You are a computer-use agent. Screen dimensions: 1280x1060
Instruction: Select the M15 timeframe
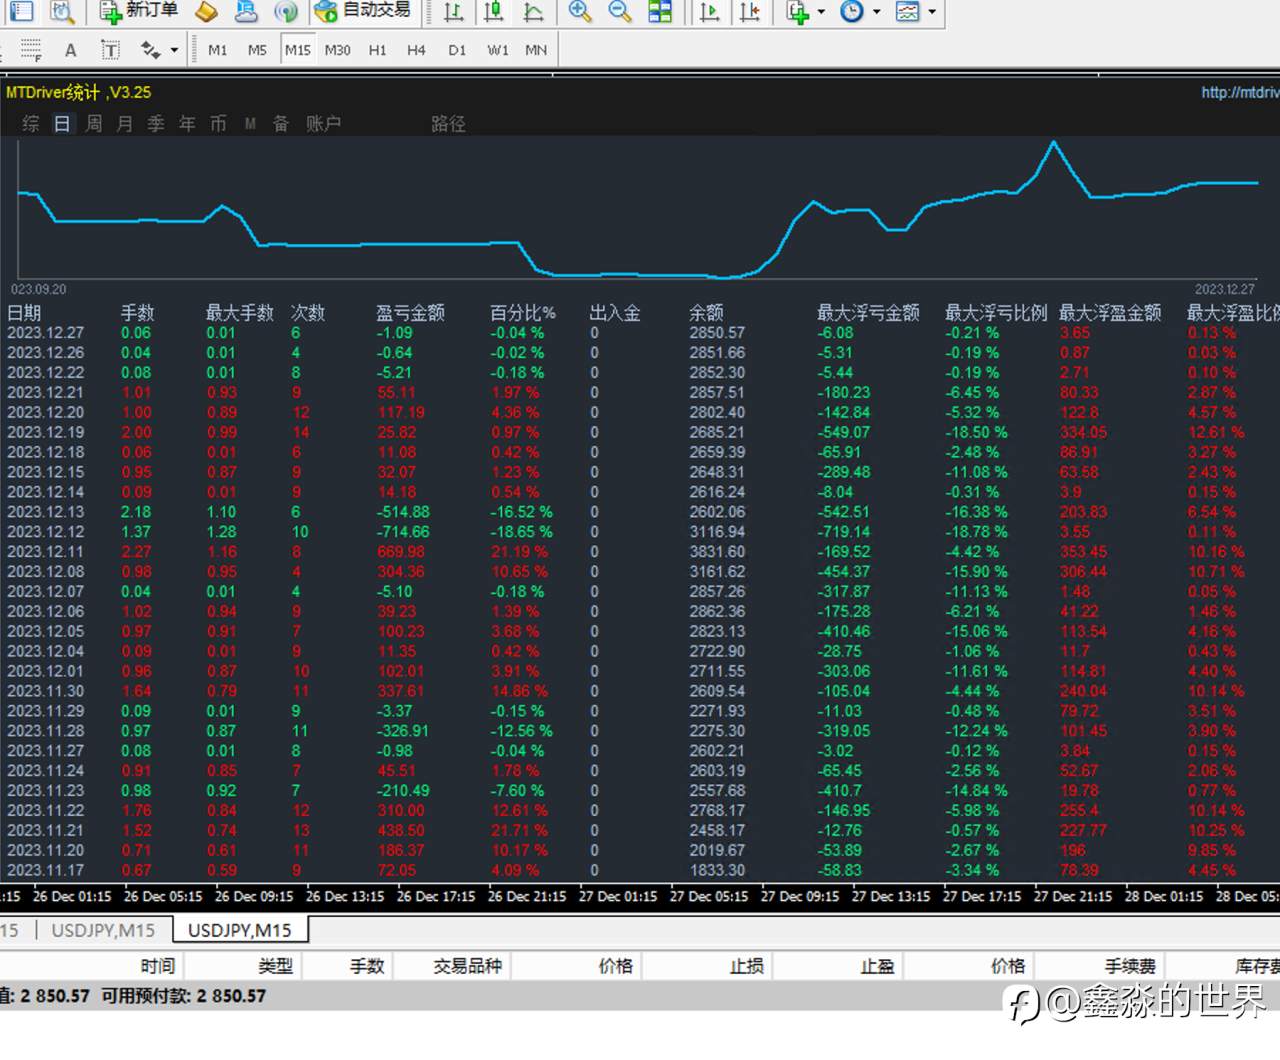click(297, 50)
